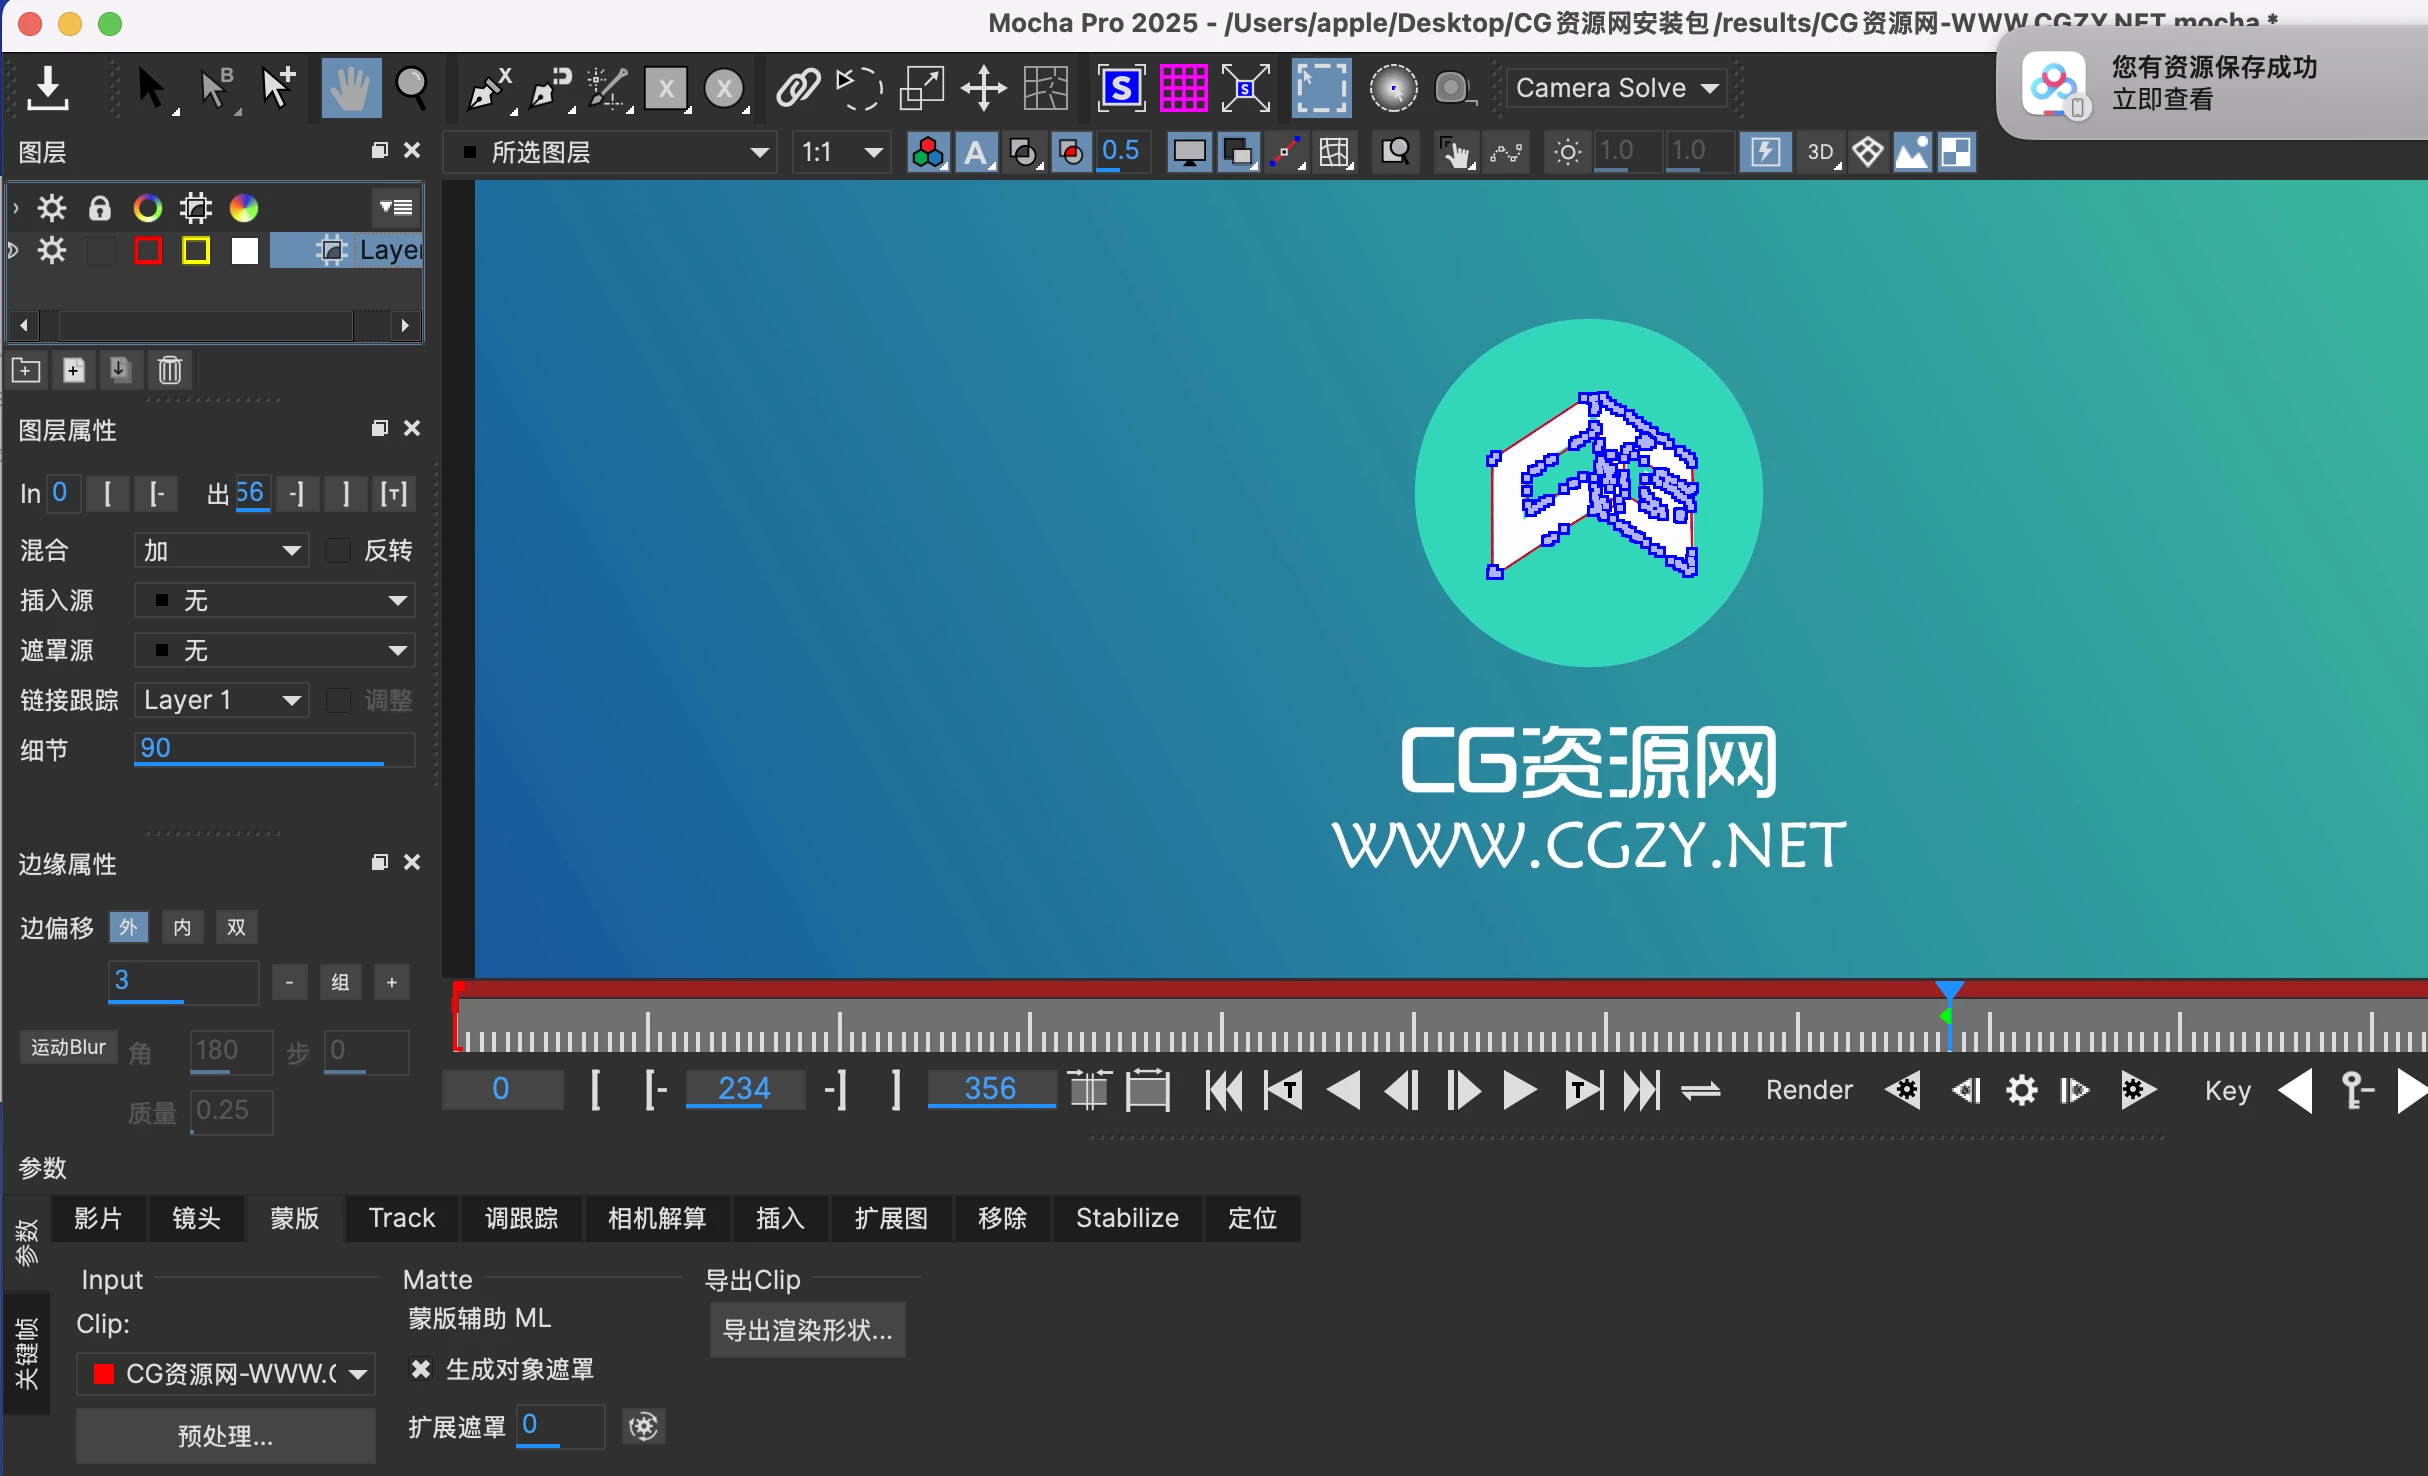Select the Transform move tool
This screenshot has width=2428, height=1476.
[x=984, y=88]
